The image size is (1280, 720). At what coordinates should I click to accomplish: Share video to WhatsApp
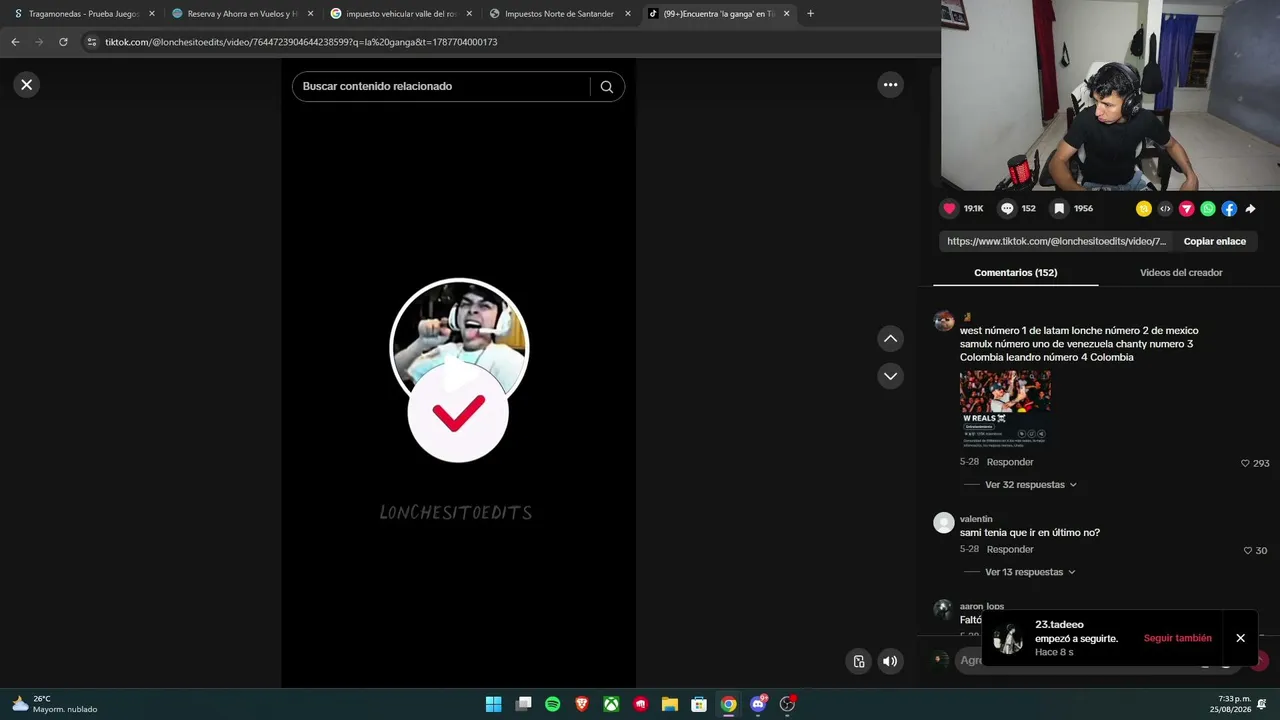1208,209
